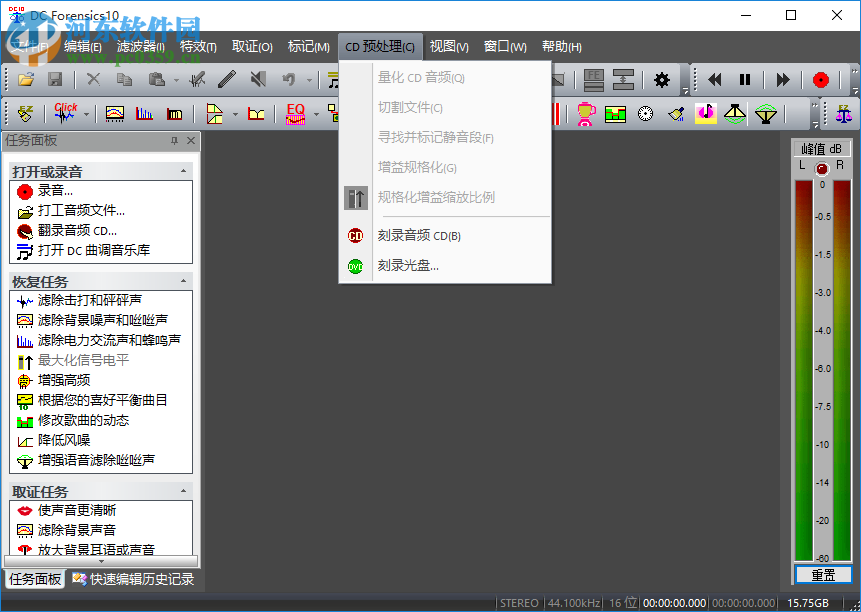This screenshot has width=861, height=612.
Task: Click the FE file conversion toolbar icon
Action: coord(594,80)
